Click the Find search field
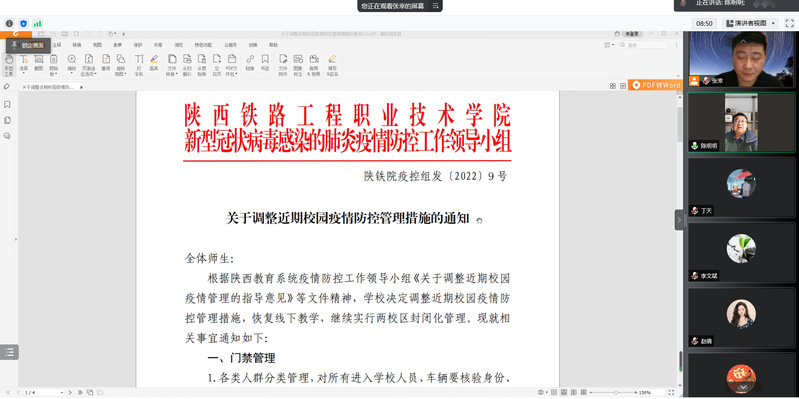 (643, 45)
